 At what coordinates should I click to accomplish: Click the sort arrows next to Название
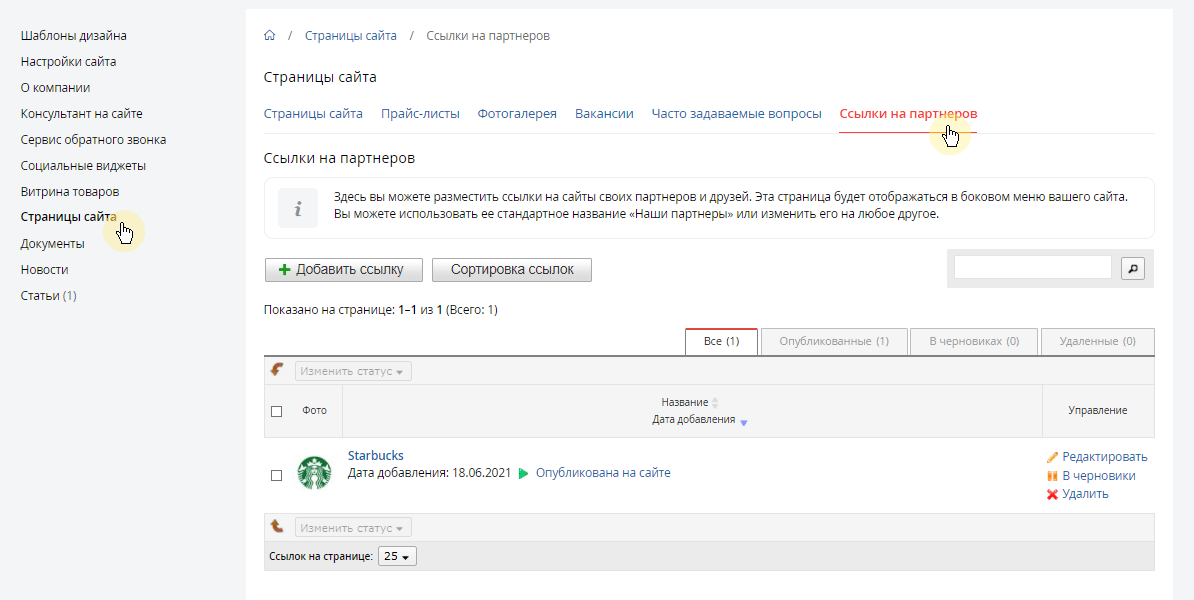tap(715, 402)
